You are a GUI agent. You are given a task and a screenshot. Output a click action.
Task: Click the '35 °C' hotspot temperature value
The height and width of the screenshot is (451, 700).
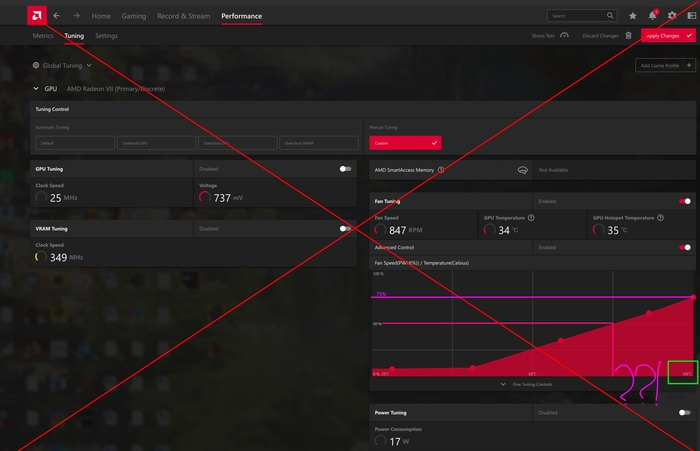617,230
